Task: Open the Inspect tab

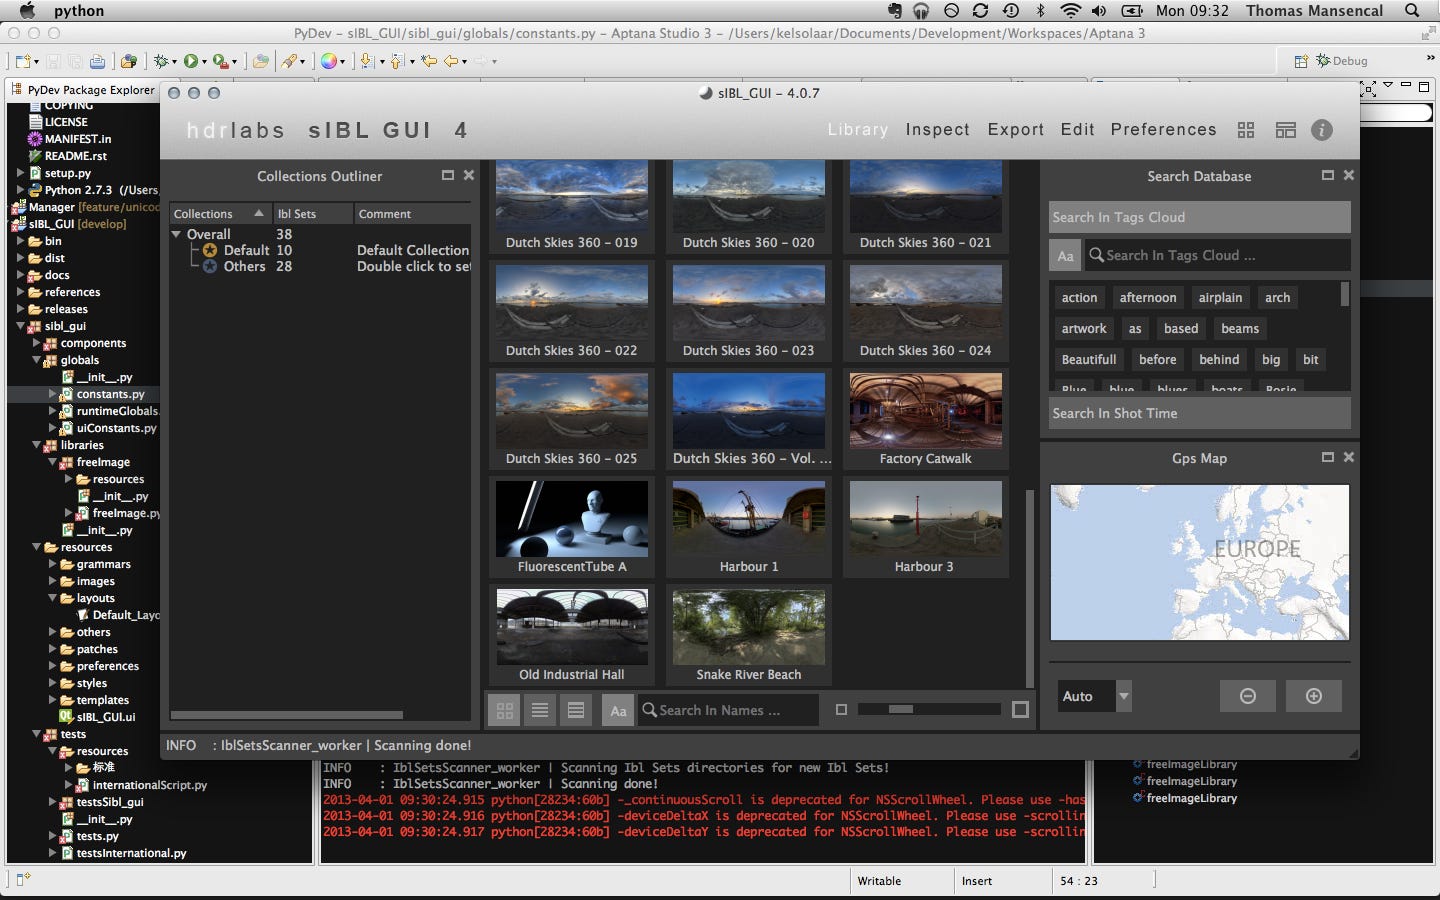Action: click(937, 130)
